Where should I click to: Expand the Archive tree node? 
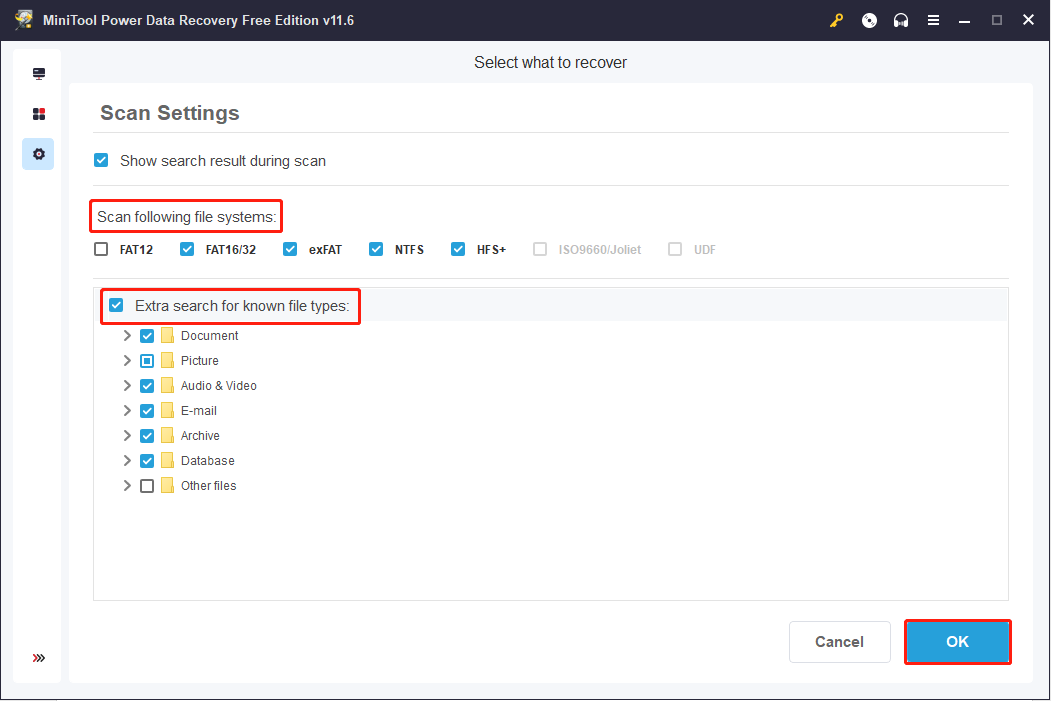click(x=127, y=436)
